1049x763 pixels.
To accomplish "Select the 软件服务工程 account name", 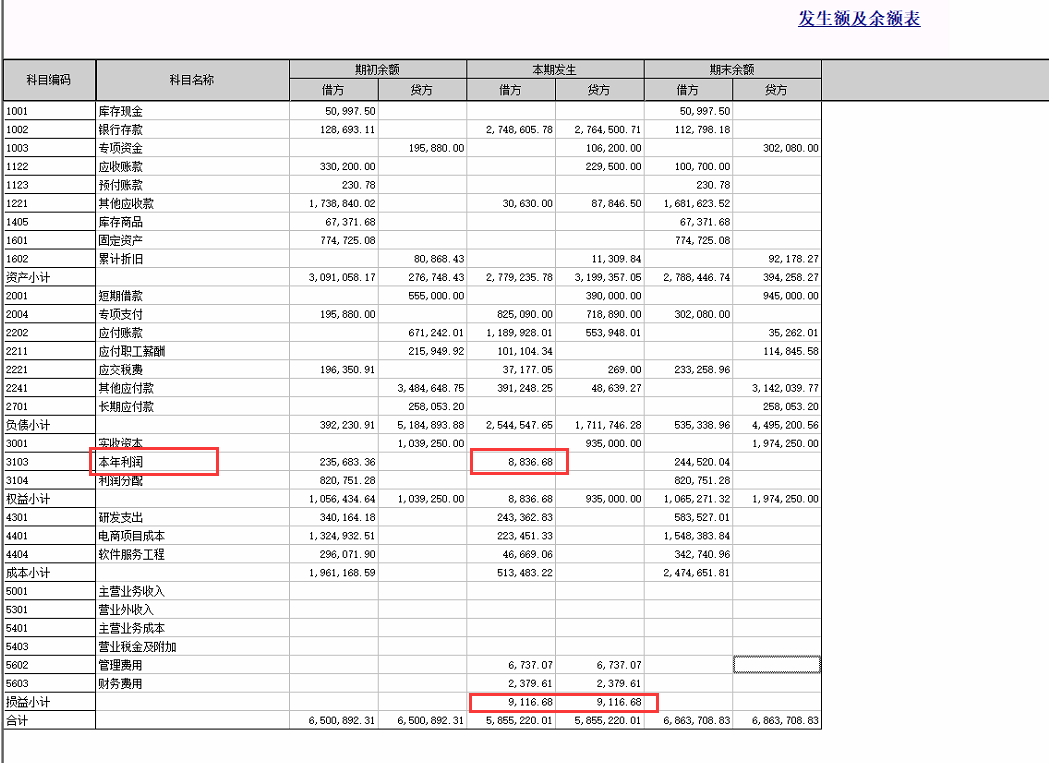I will pyautogui.click(x=132, y=554).
